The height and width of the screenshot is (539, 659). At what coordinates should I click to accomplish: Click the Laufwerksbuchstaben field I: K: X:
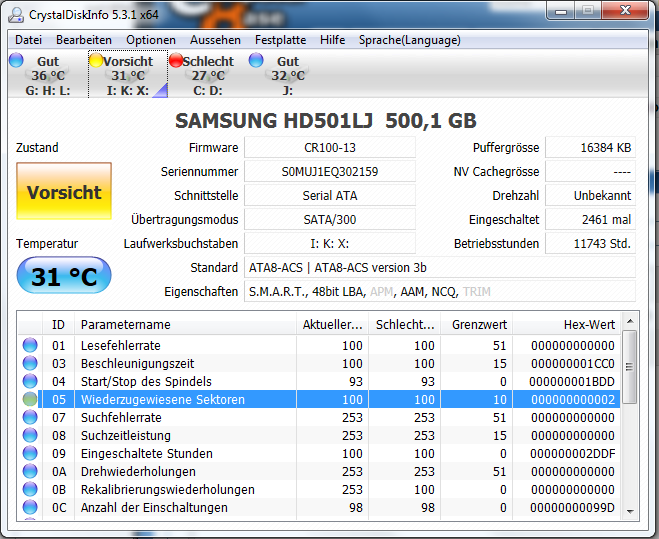330,243
